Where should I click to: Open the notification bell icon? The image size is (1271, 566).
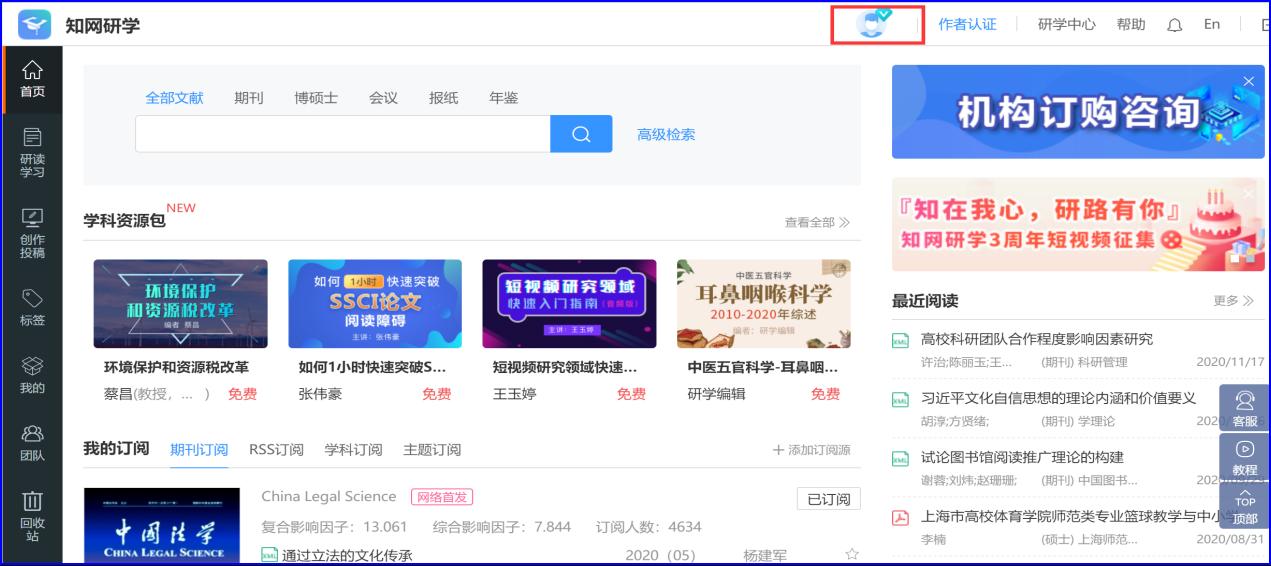coord(1175,25)
